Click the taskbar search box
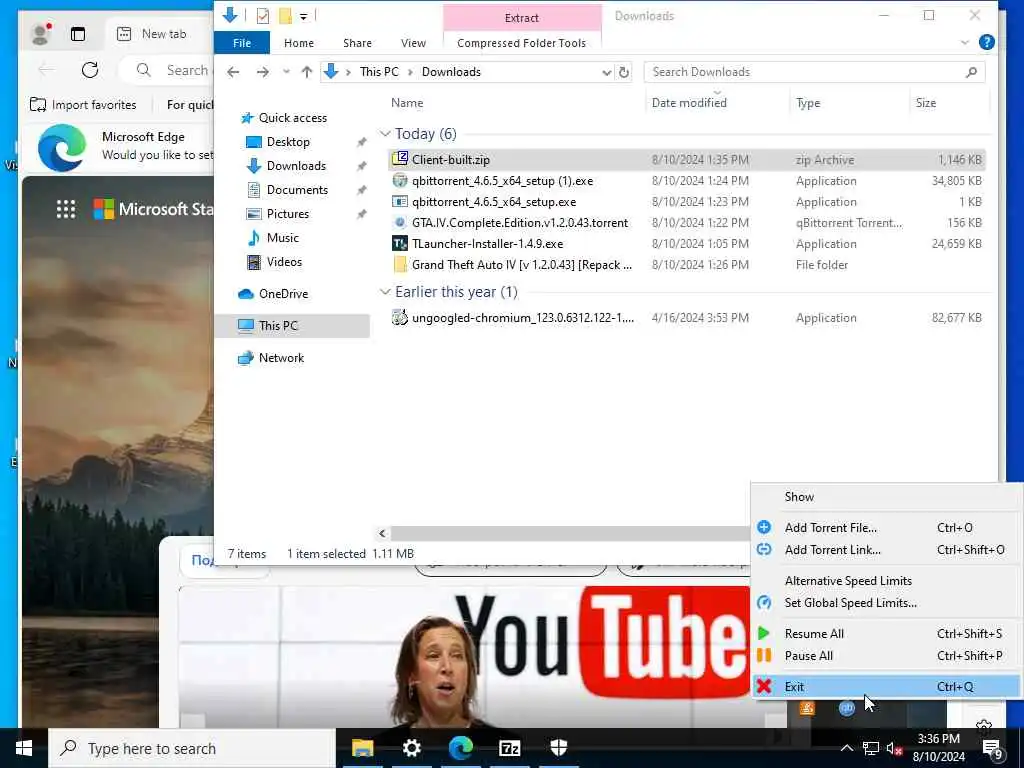This screenshot has width=1024, height=768. pyautogui.click(x=192, y=748)
